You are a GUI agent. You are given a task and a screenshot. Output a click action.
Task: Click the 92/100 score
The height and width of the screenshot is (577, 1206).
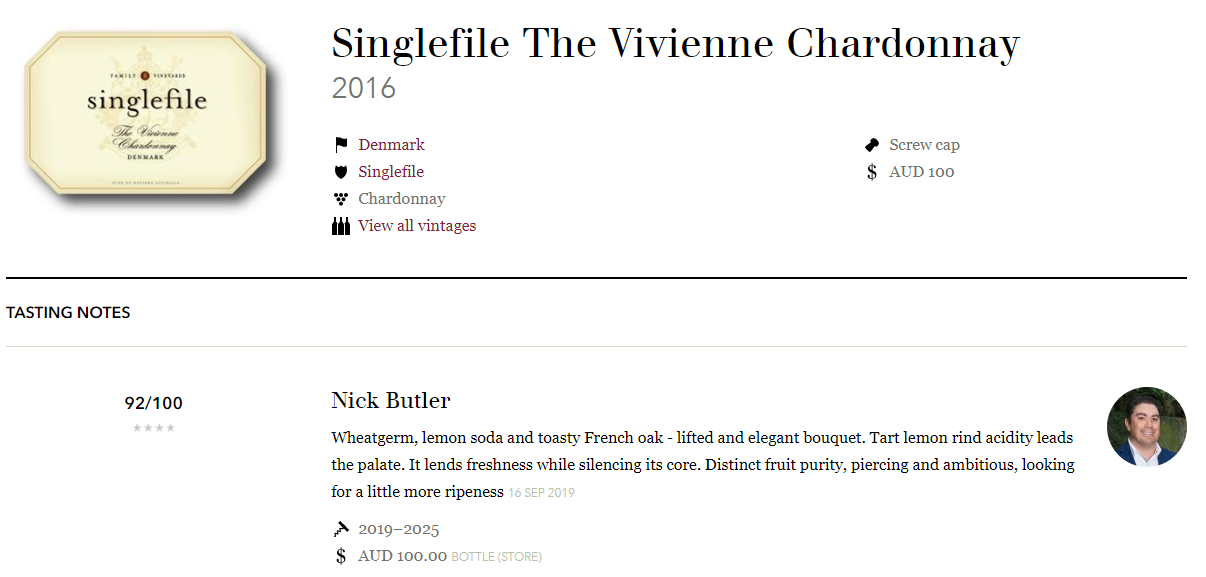tap(154, 403)
